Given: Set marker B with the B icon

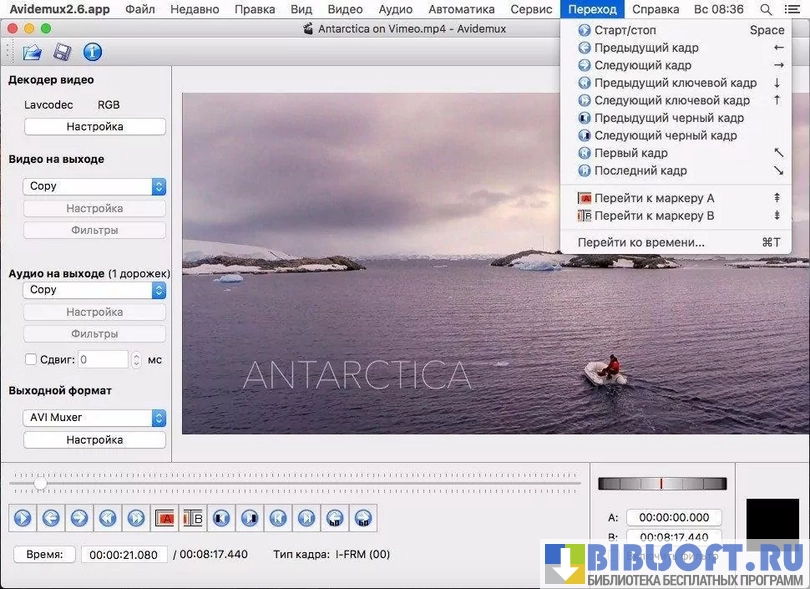Looking at the screenshot, I should 193,518.
